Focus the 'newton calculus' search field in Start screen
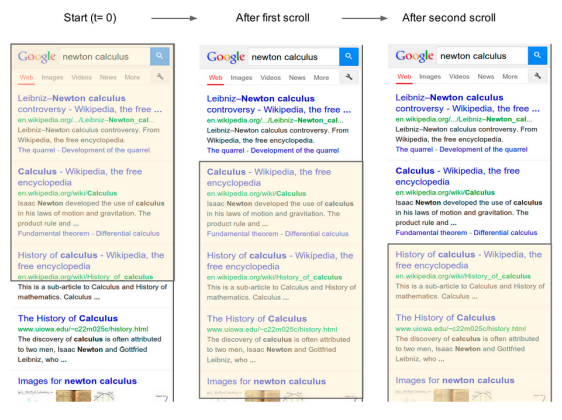The image size is (562, 420). pyautogui.click(x=104, y=57)
